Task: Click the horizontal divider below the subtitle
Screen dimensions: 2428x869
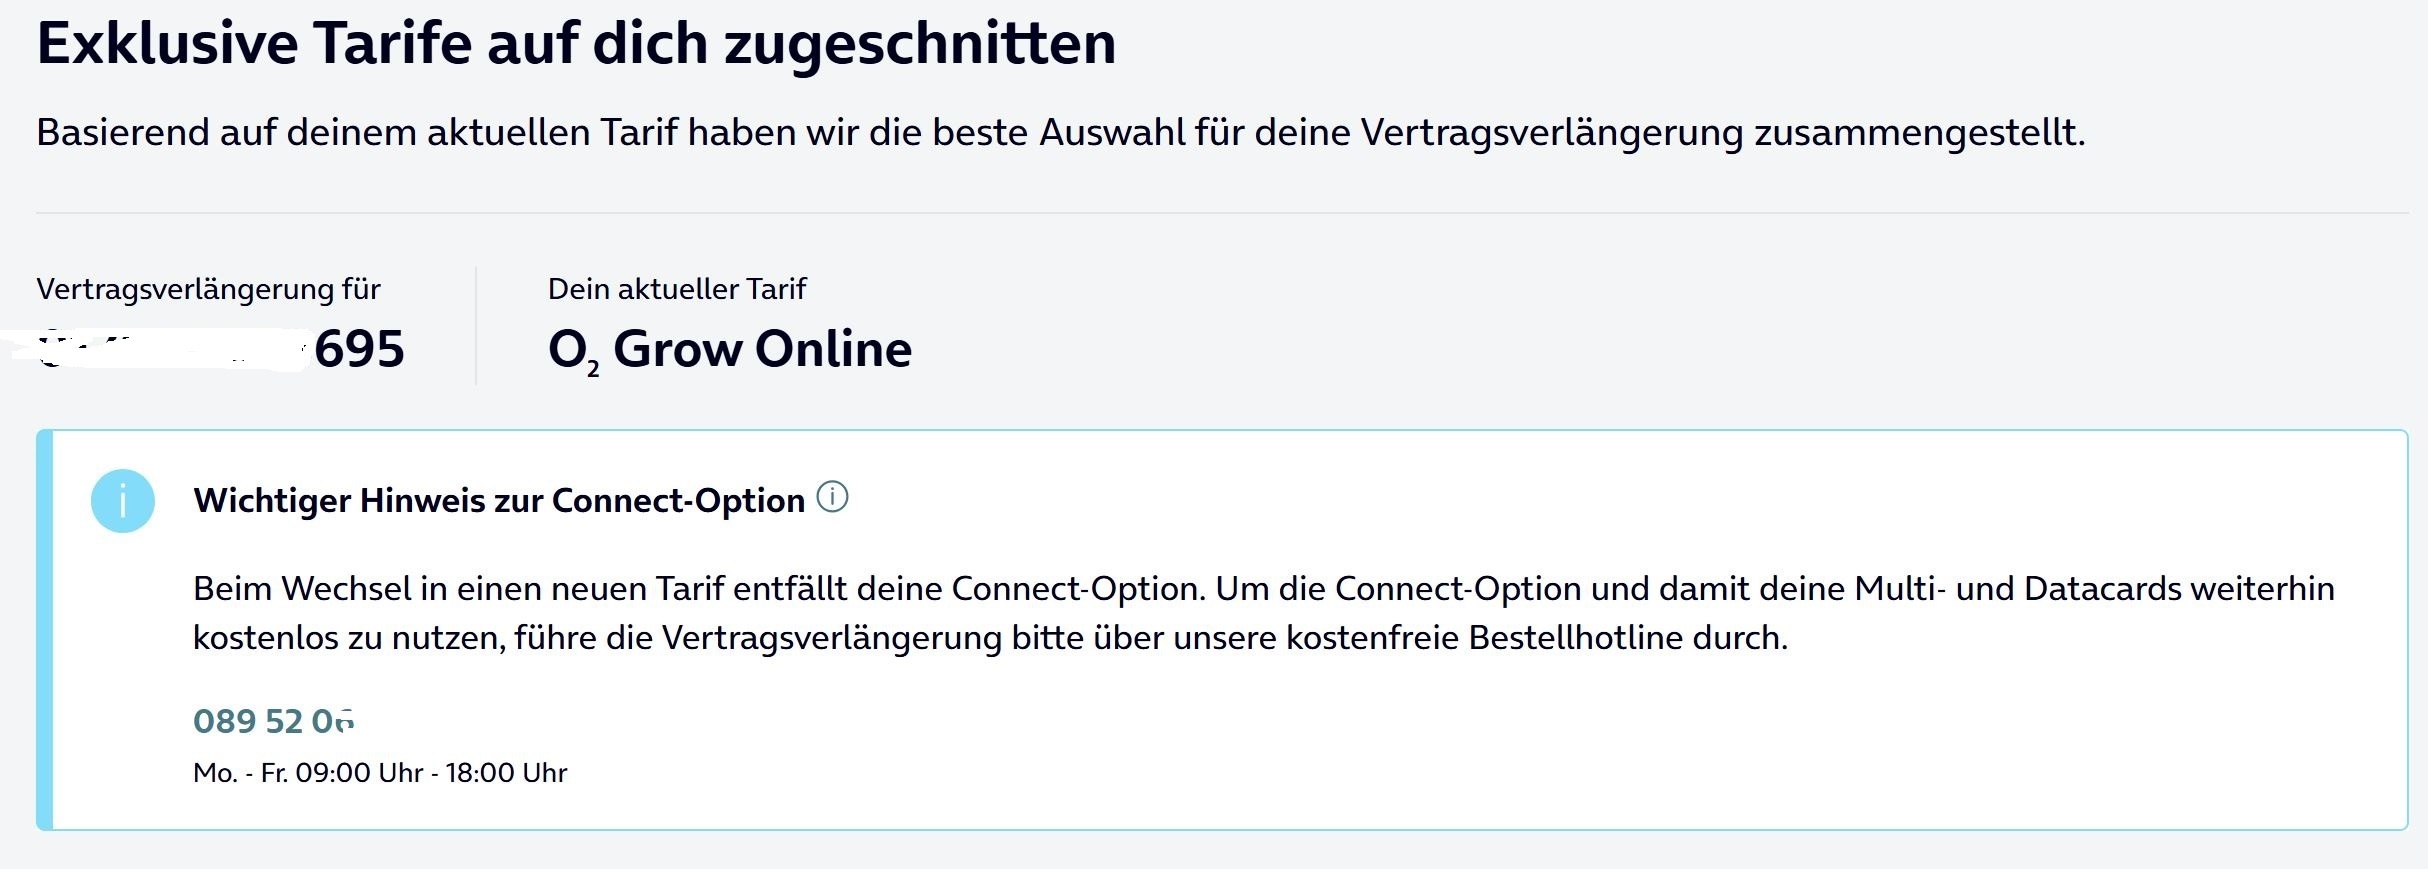Action: coord(1222,213)
